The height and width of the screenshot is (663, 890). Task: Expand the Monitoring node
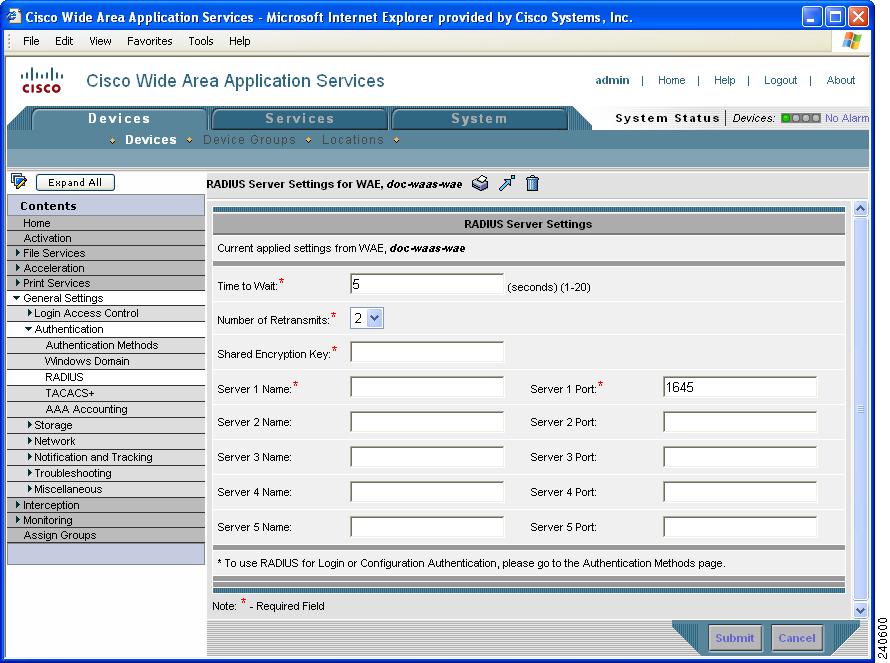(x=18, y=519)
